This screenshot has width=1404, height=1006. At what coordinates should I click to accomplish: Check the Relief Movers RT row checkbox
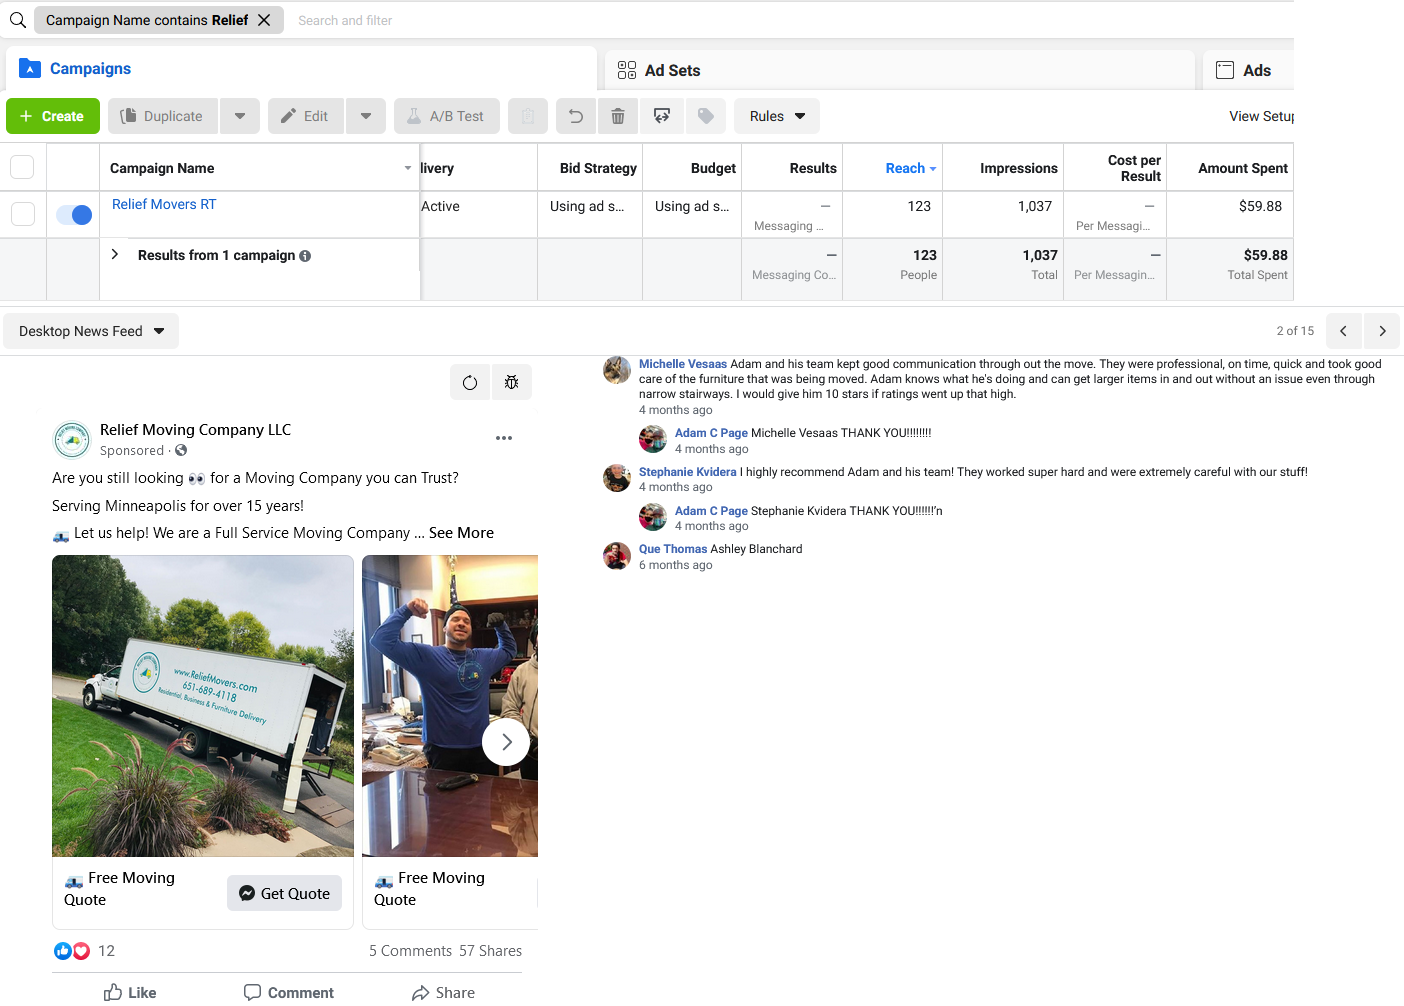[x=23, y=214]
